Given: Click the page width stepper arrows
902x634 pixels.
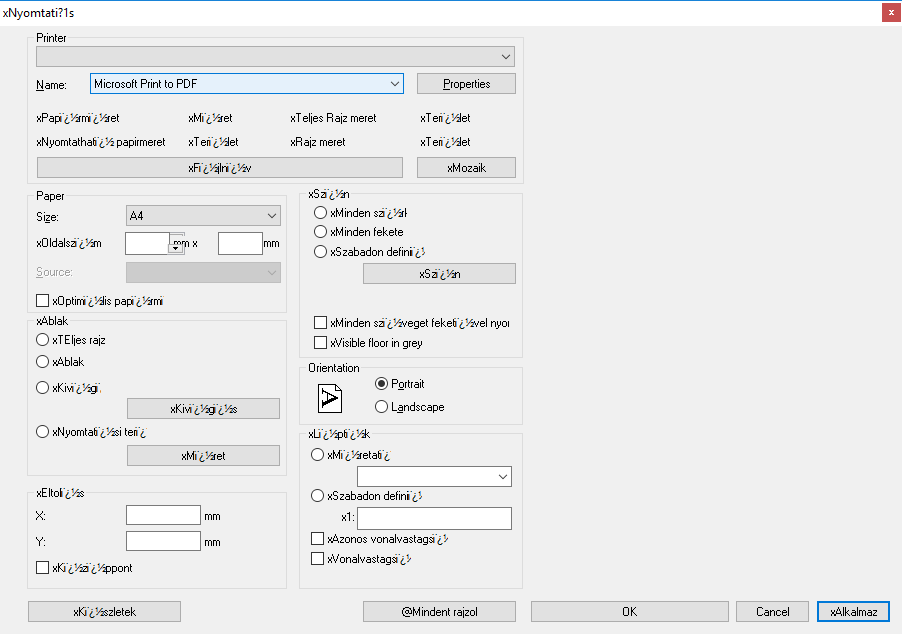Looking at the screenshot, I should 176,244.
